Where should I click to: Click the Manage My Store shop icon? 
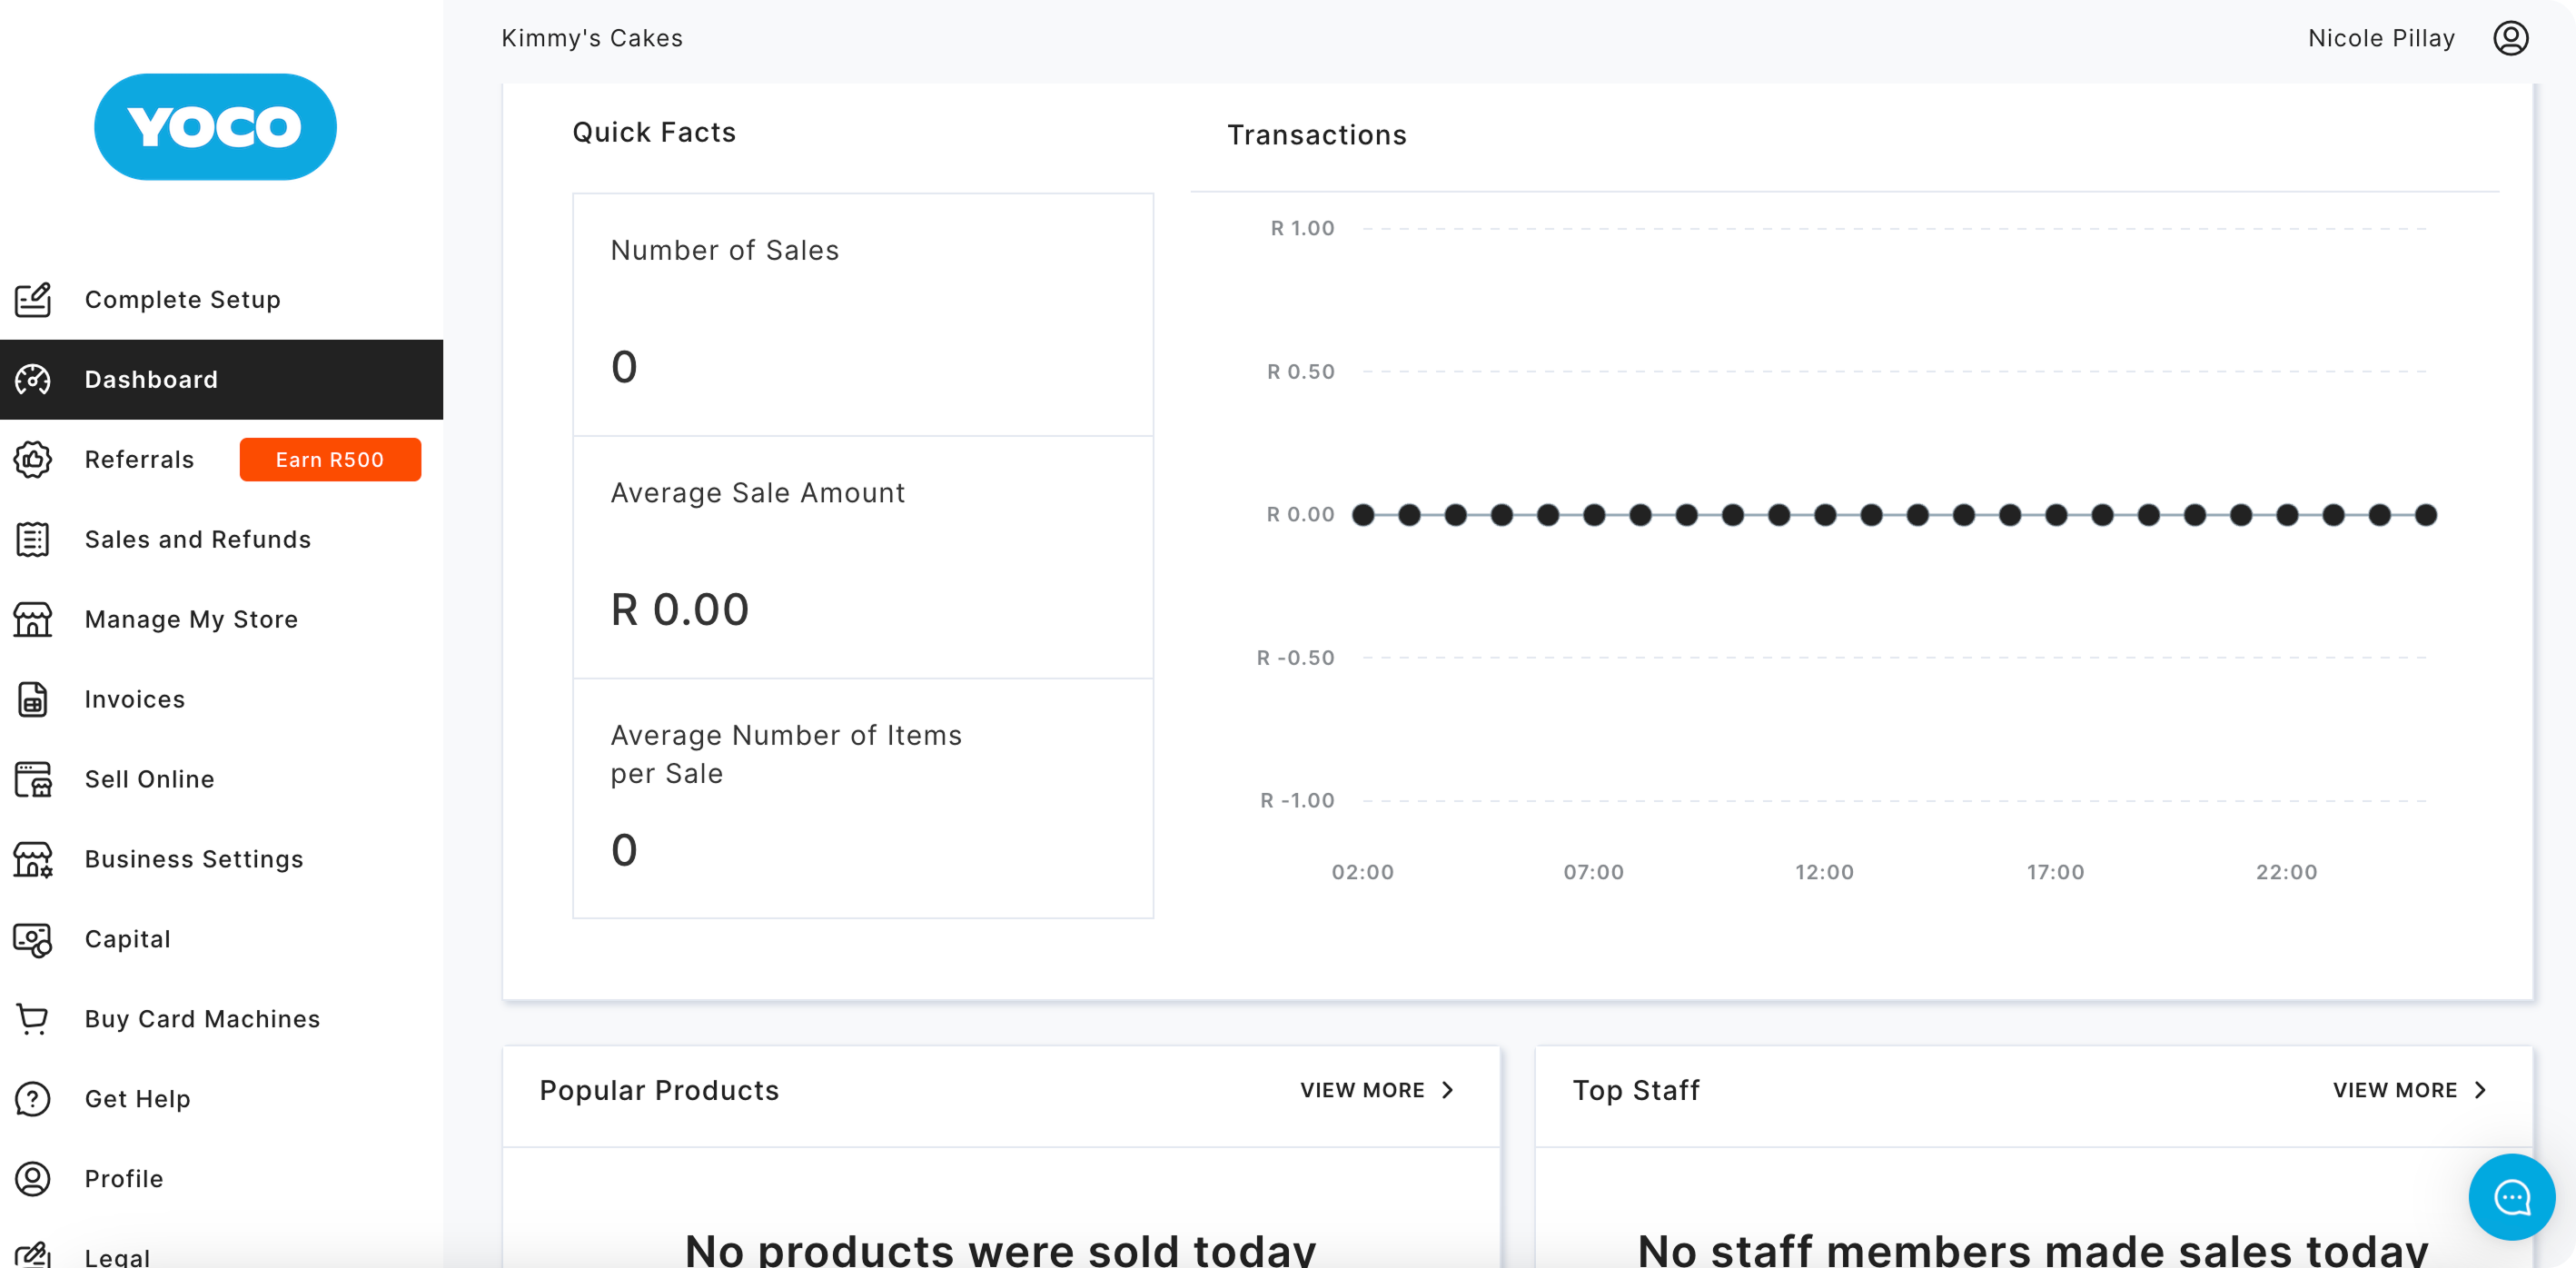pos(33,619)
